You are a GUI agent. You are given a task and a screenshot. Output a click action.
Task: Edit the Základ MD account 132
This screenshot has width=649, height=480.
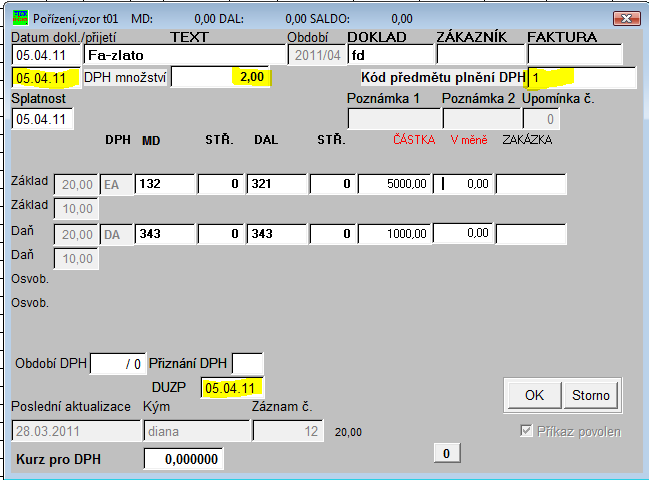165,184
